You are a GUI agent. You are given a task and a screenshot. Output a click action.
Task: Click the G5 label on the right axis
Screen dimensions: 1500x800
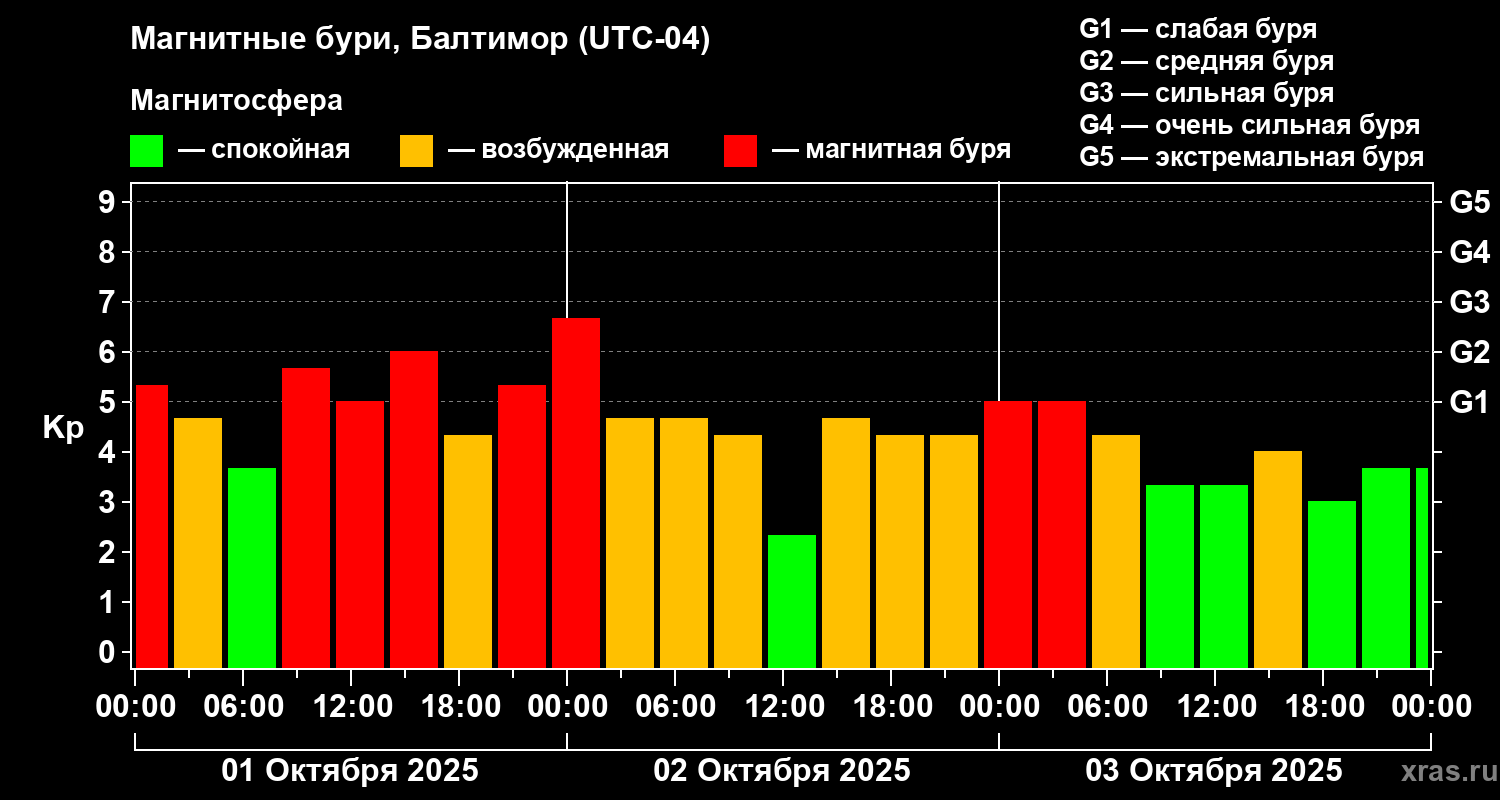pos(1469,202)
